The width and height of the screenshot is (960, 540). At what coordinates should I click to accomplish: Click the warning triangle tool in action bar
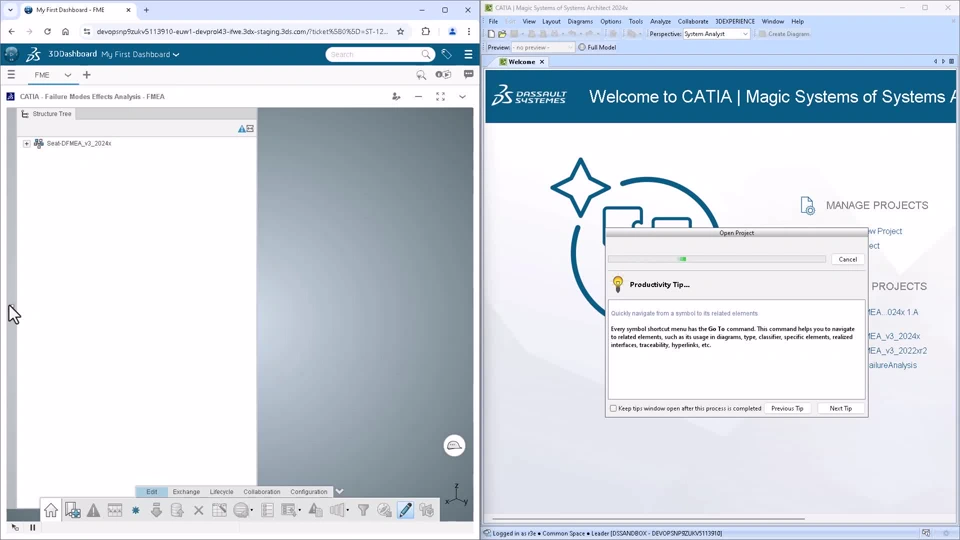[93, 510]
